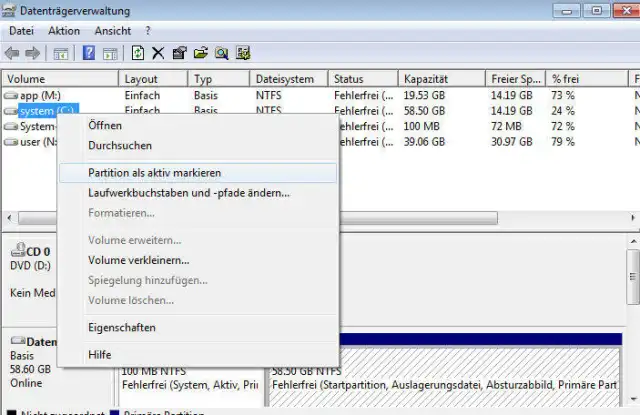Click the Forward arrow toolbar icon
The width and height of the screenshot is (640, 415).
point(33,53)
